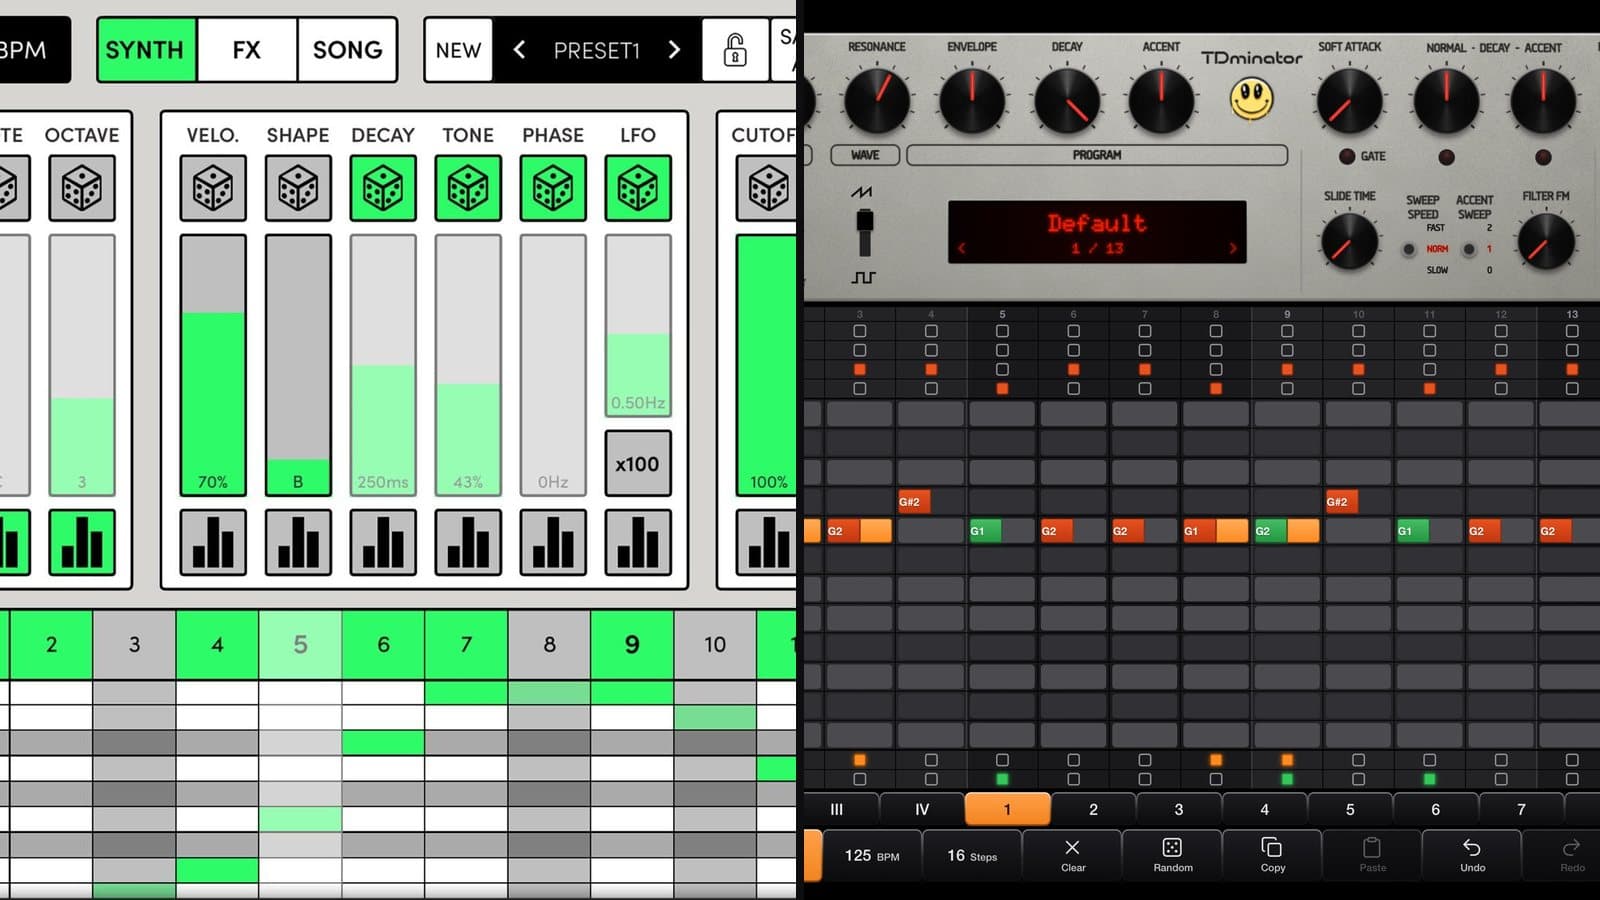Open the PROGRAM selector bar
The image size is (1600, 900).
coord(1097,155)
